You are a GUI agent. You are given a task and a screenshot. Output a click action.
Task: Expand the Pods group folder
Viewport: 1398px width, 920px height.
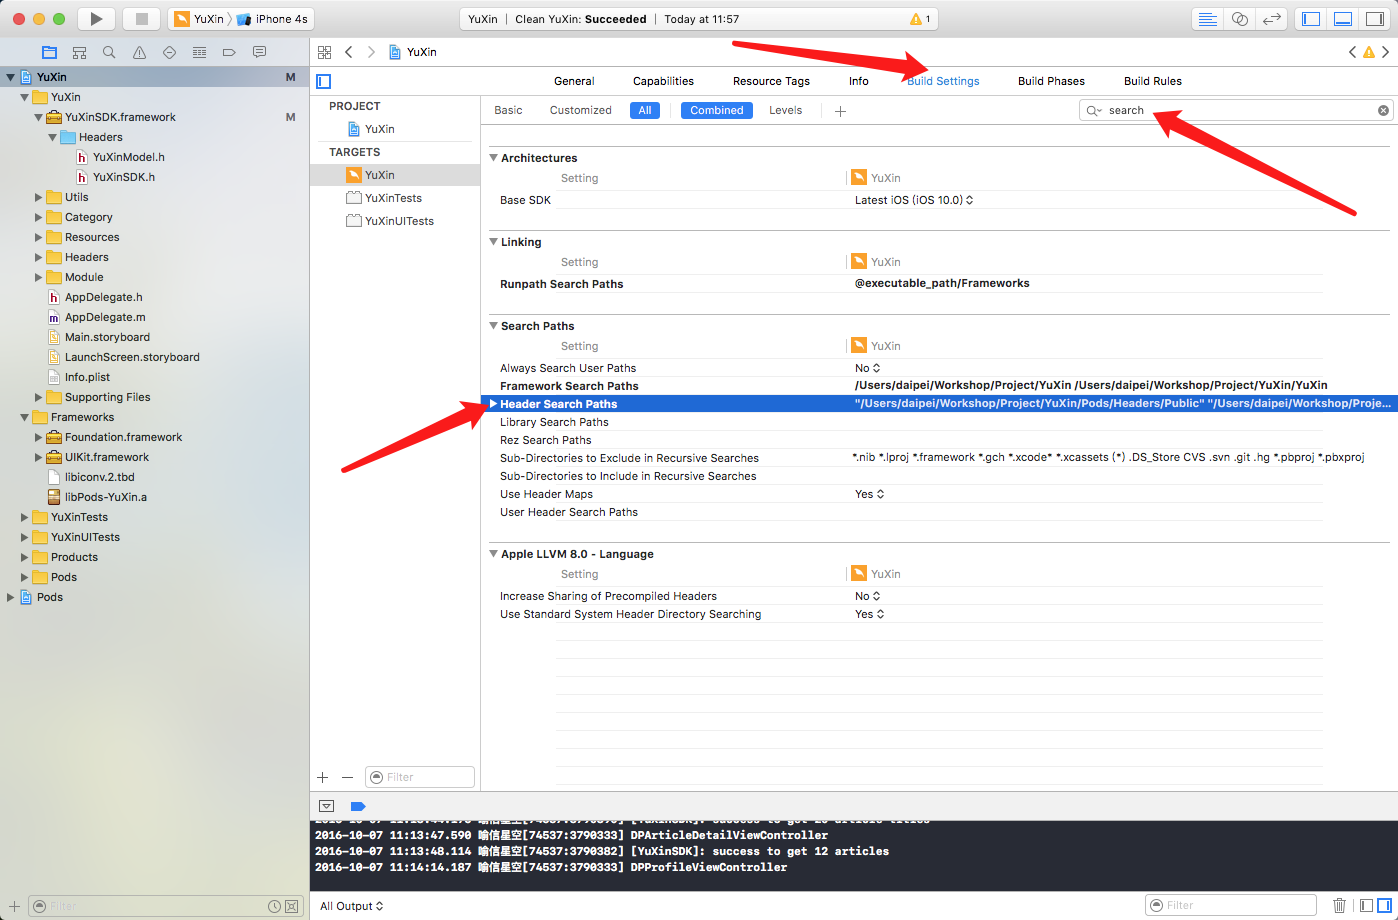pyautogui.click(x=24, y=577)
